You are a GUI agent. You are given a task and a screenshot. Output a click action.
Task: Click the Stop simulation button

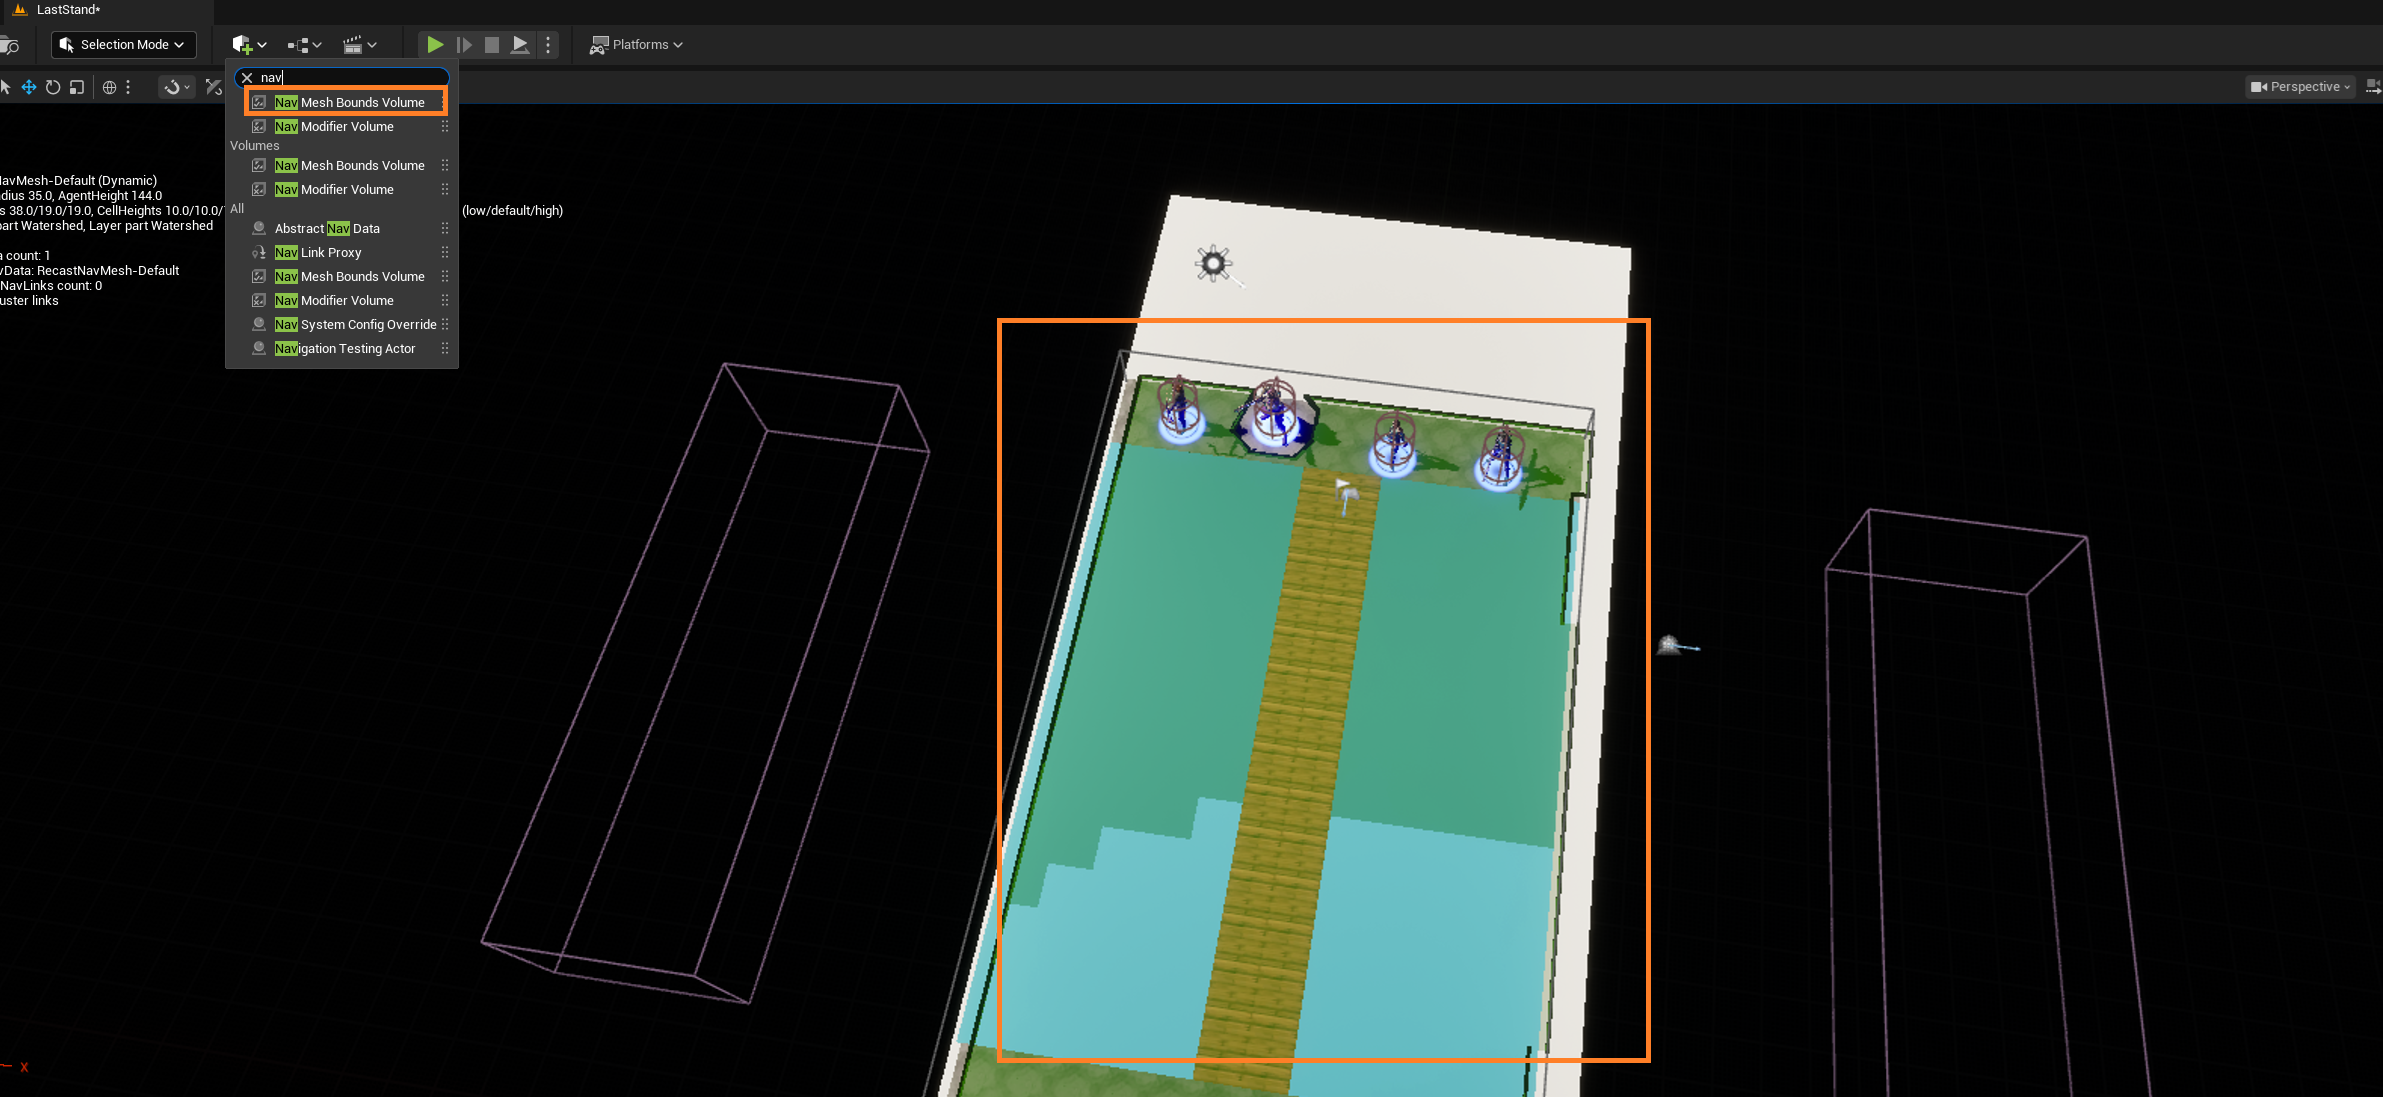[x=492, y=45]
